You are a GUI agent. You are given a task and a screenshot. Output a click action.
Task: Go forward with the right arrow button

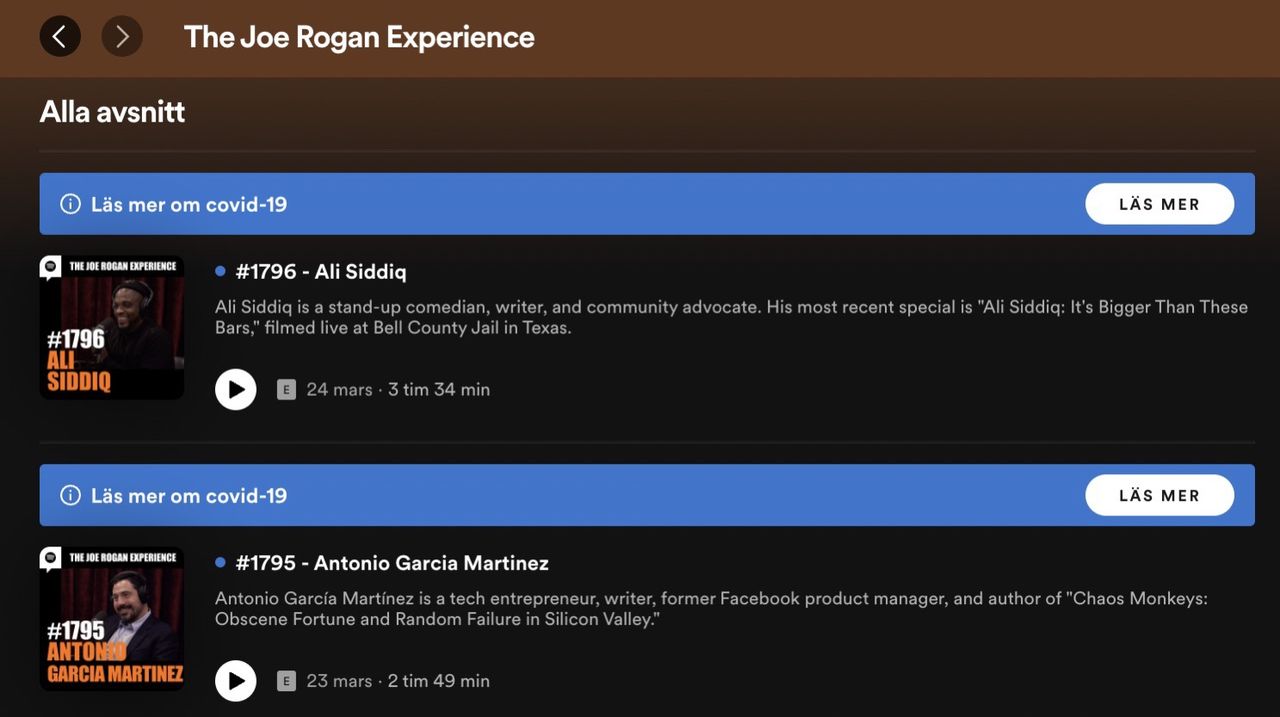coord(122,37)
